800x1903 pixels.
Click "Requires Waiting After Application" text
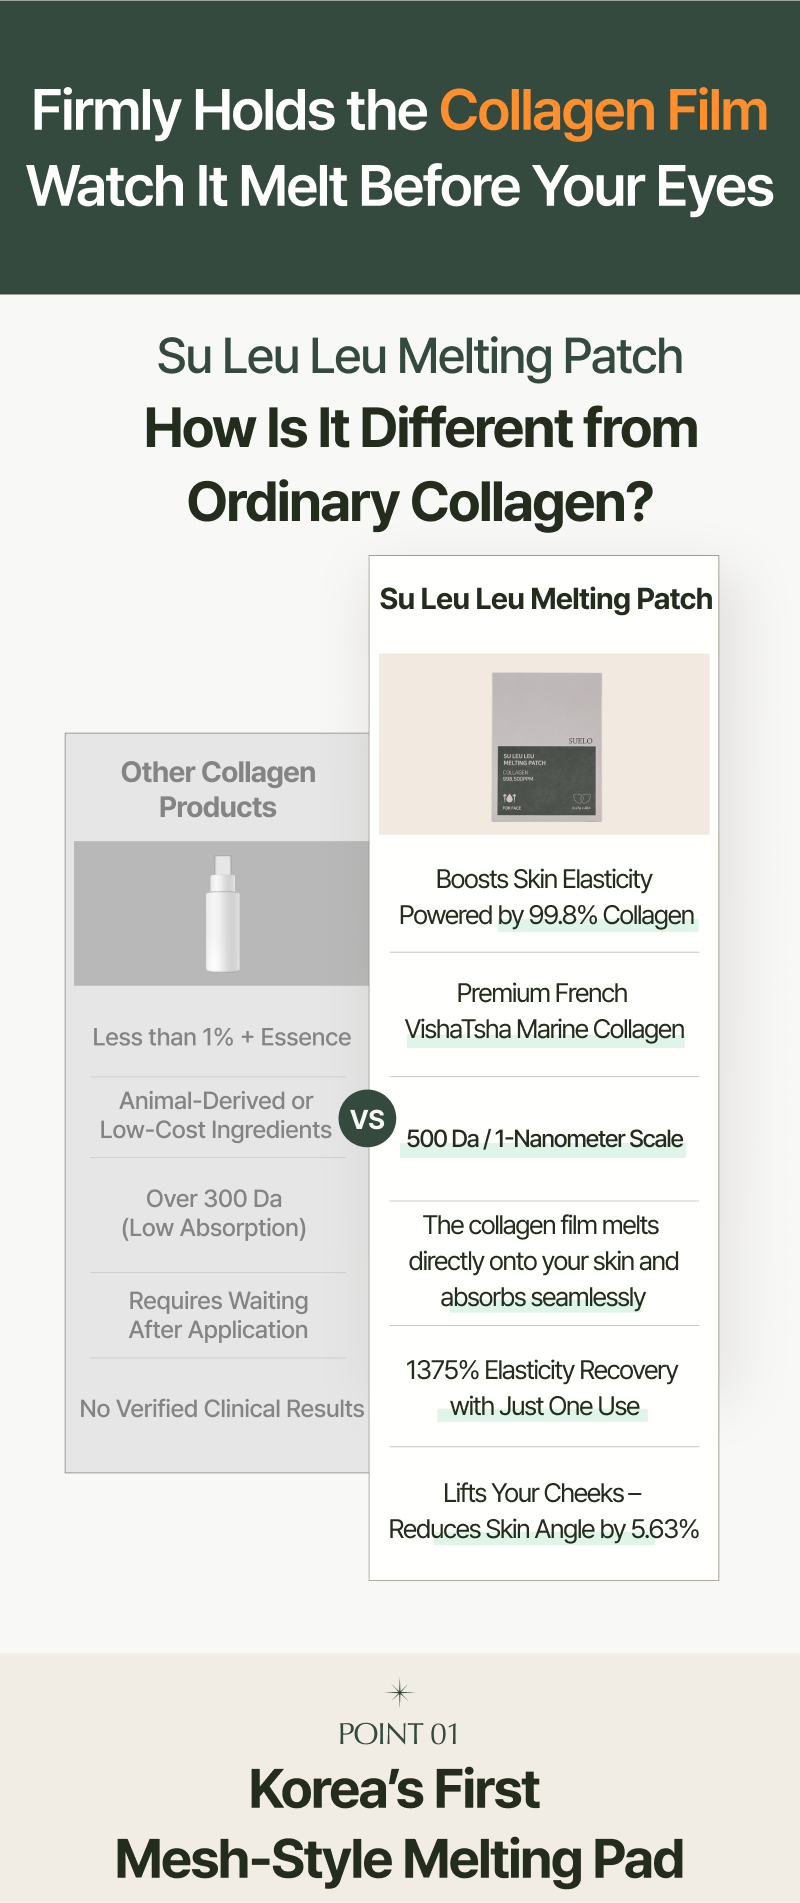pyautogui.click(x=218, y=1315)
